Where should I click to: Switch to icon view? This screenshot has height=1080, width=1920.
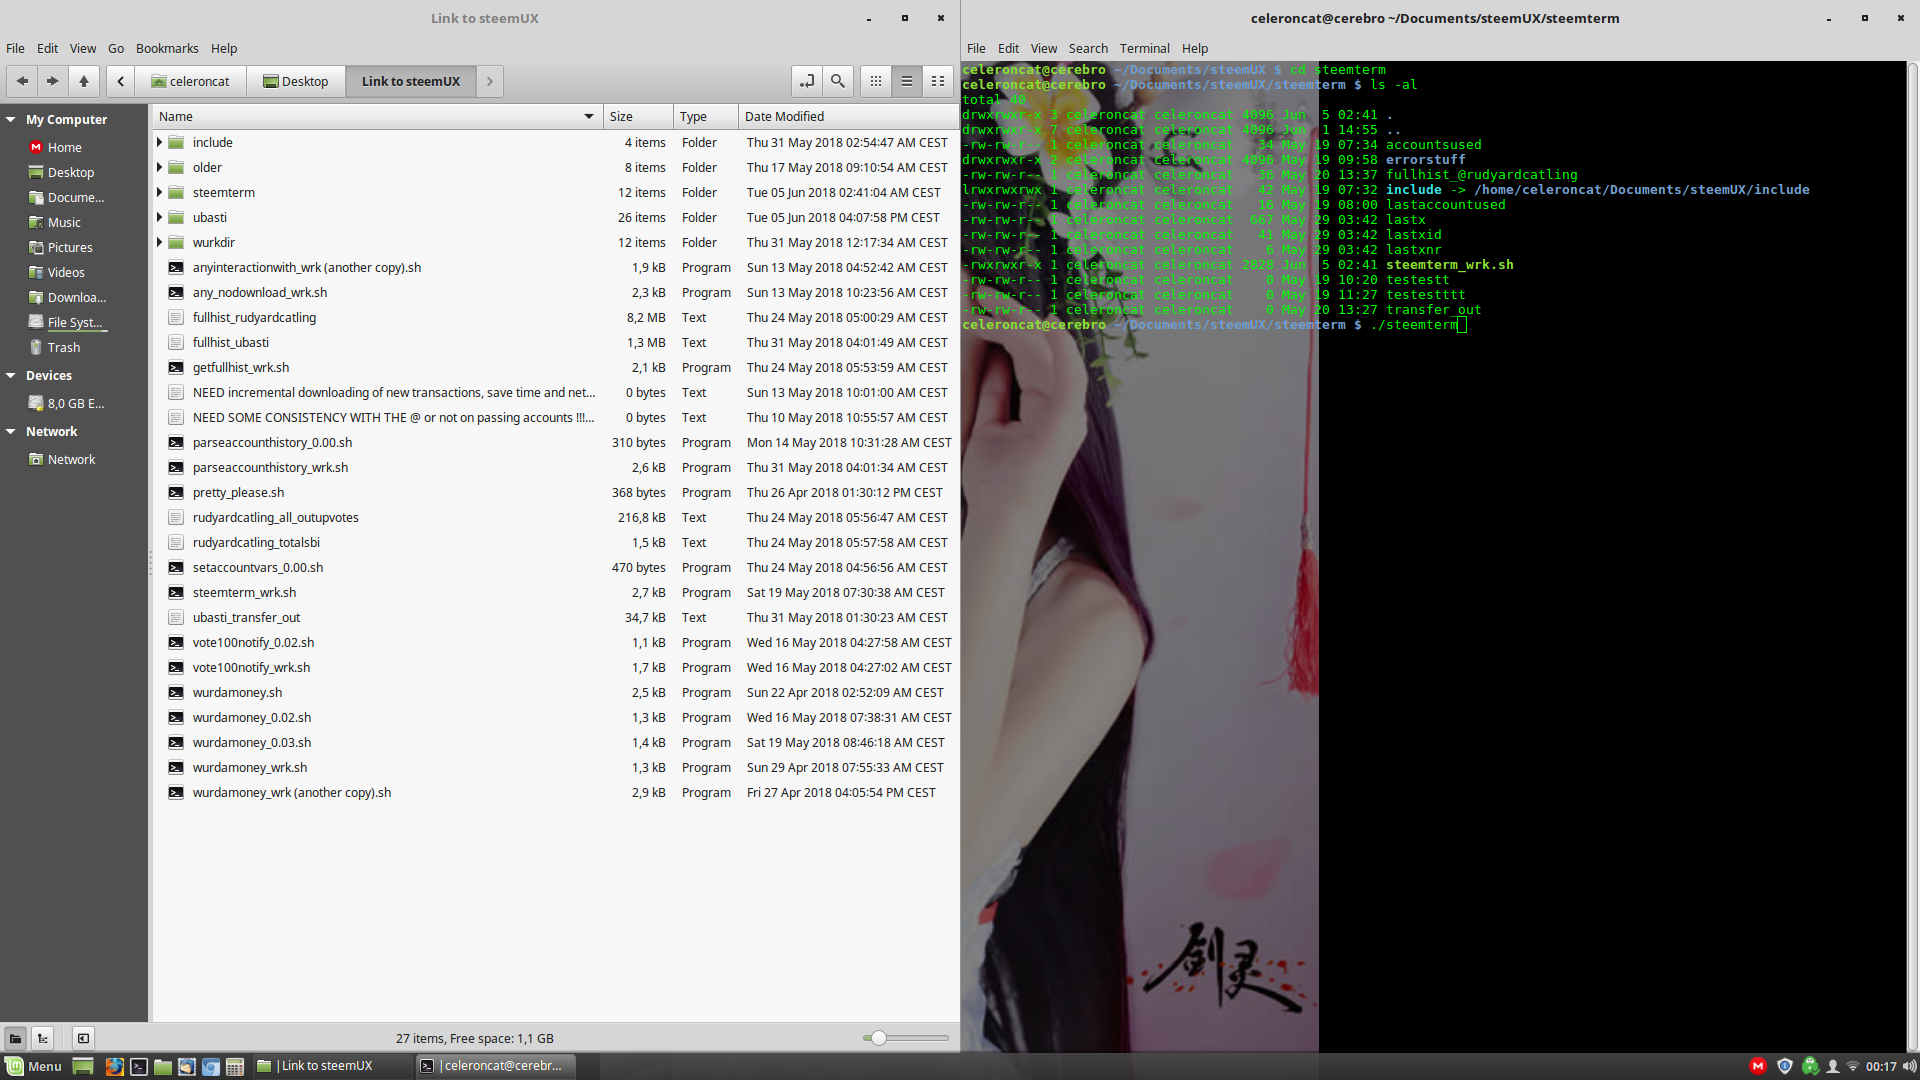pos(876,81)
